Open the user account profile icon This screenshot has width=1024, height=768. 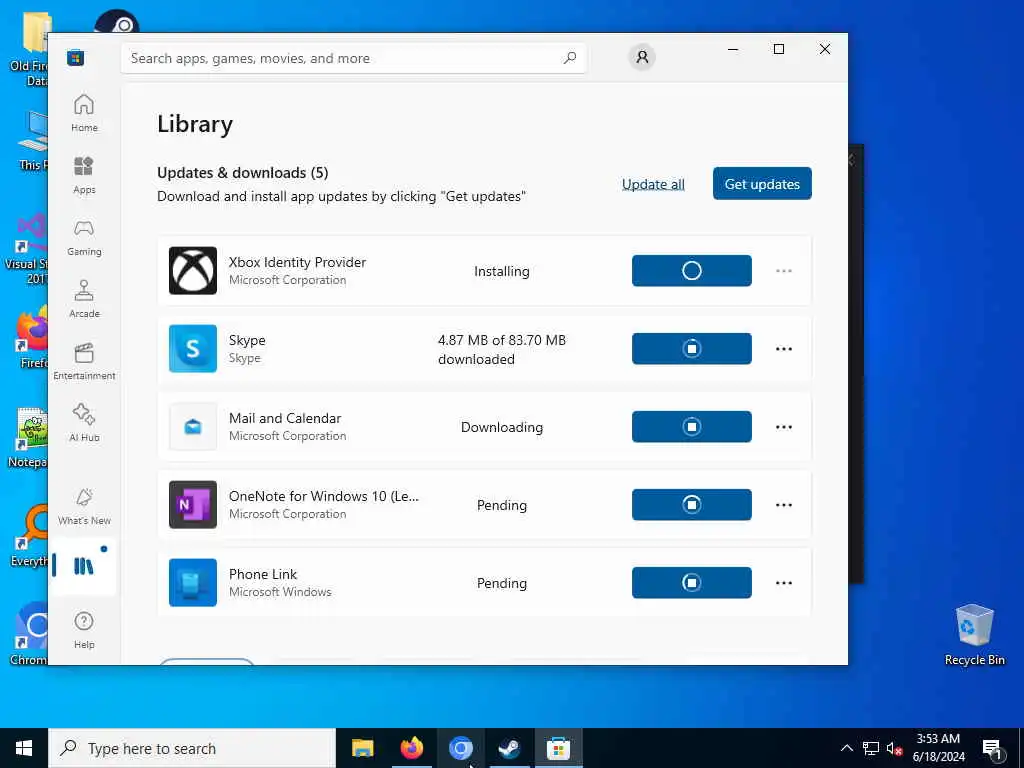click(642, 57)
